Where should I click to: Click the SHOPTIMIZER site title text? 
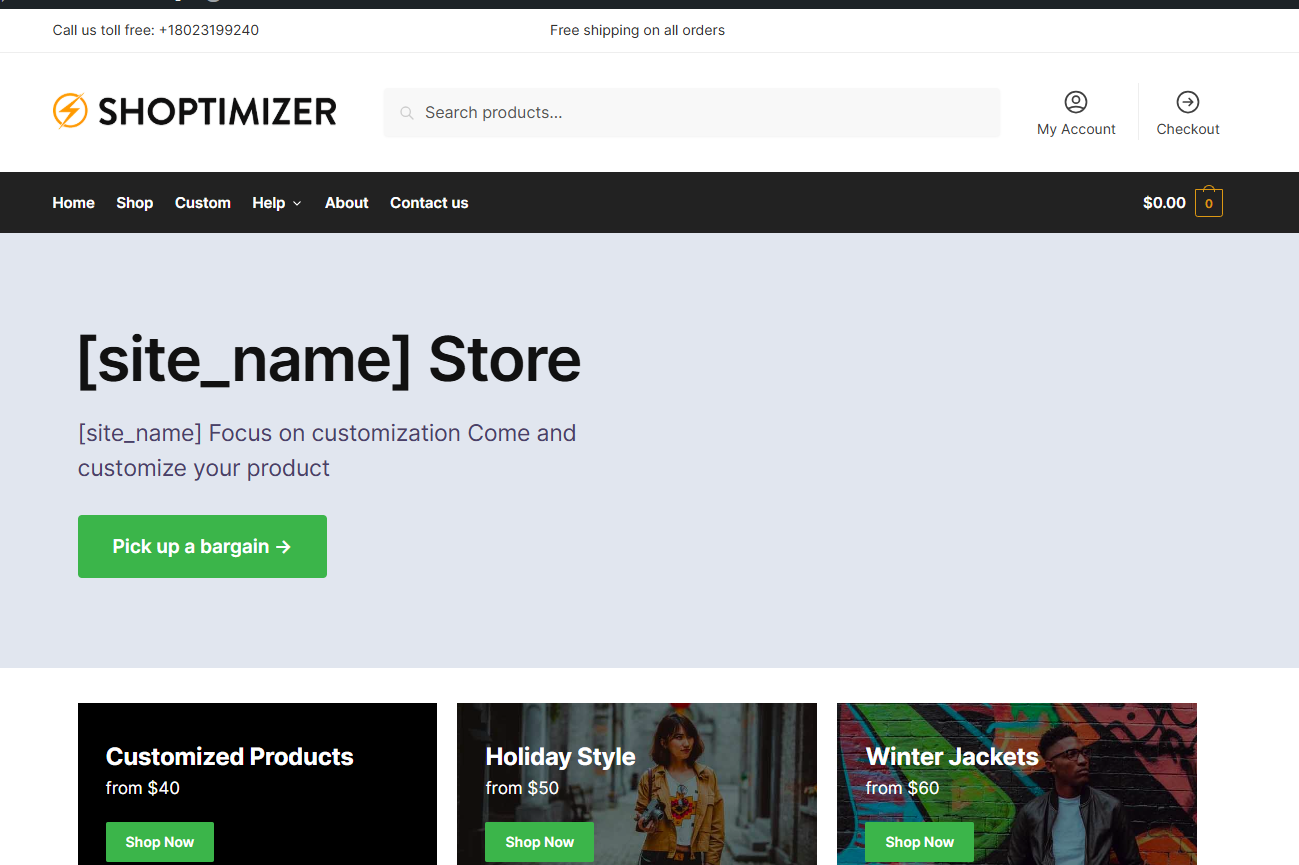(217, 112)
